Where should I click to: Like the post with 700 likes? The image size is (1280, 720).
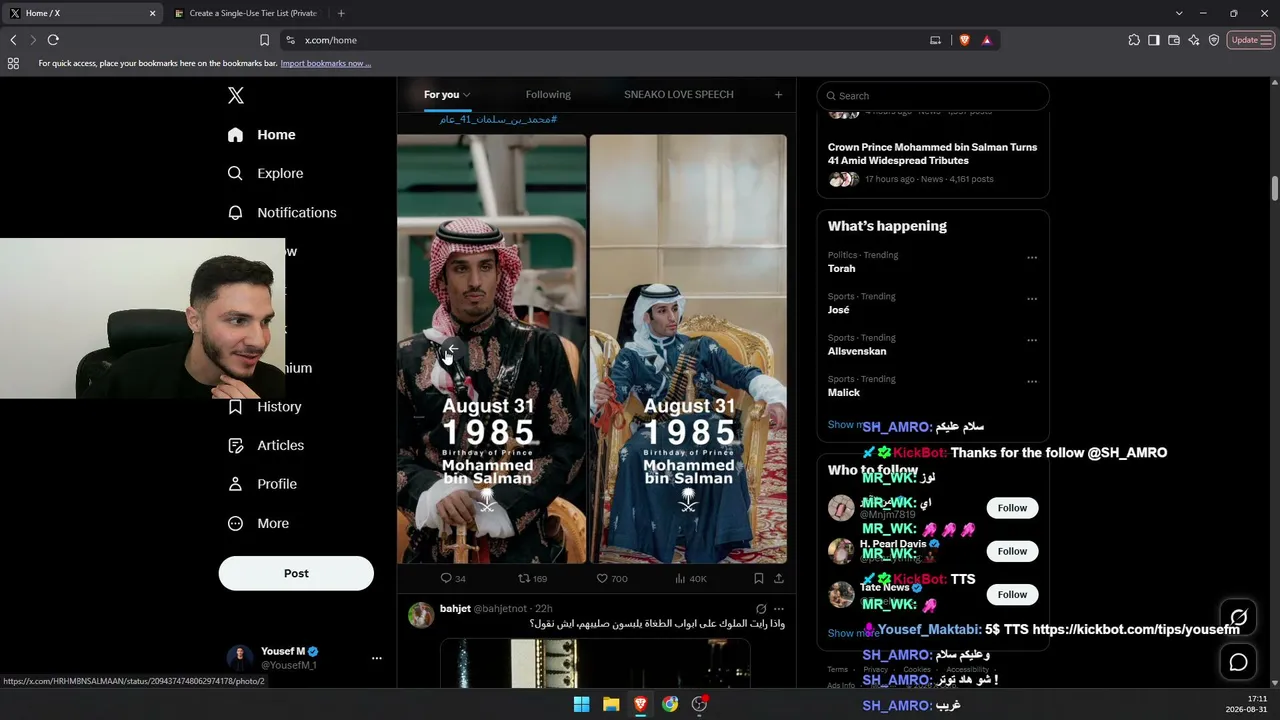612,578
